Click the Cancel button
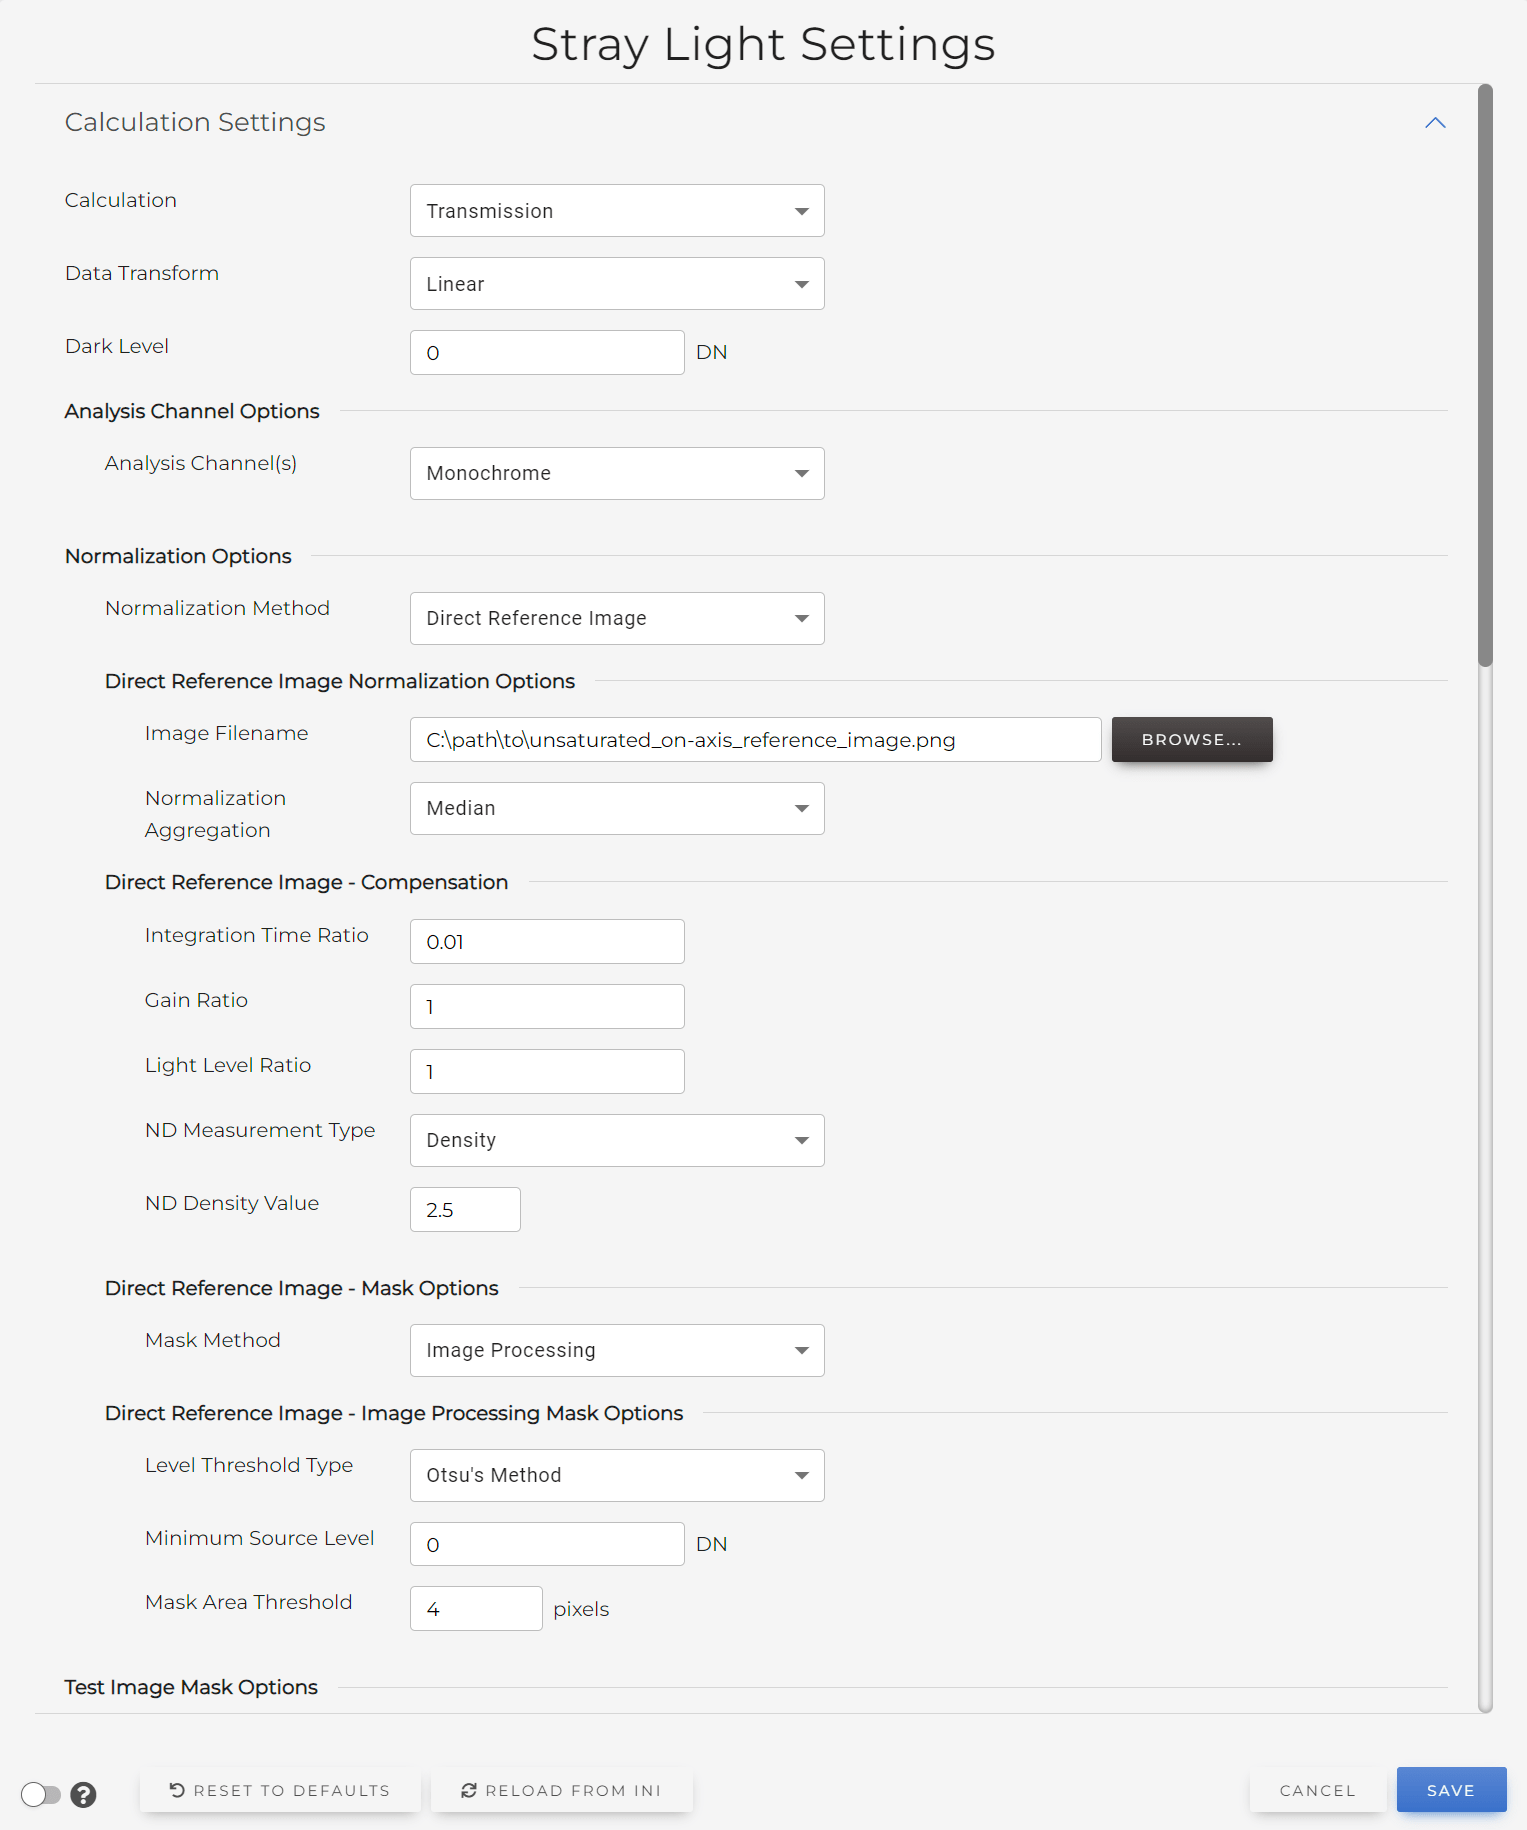The image size is (1527, 1830). [1317, 1790]
